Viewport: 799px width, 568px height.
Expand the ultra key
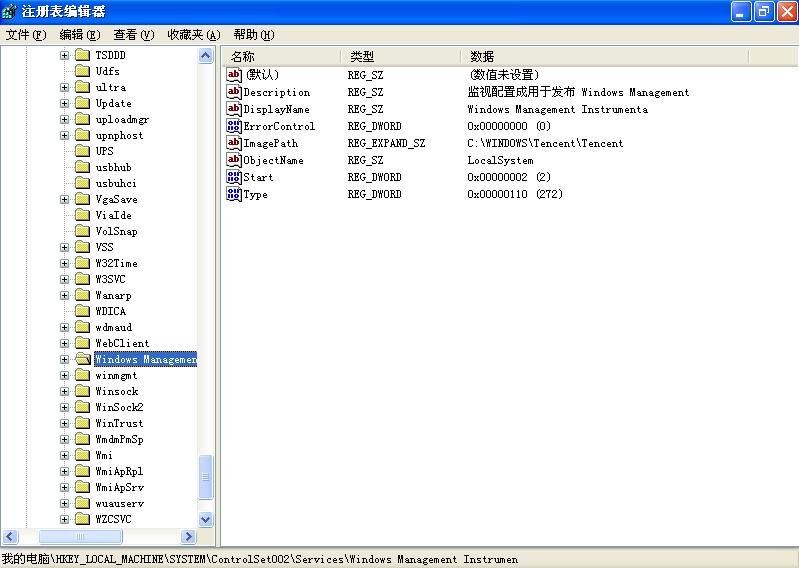(64, 87)
